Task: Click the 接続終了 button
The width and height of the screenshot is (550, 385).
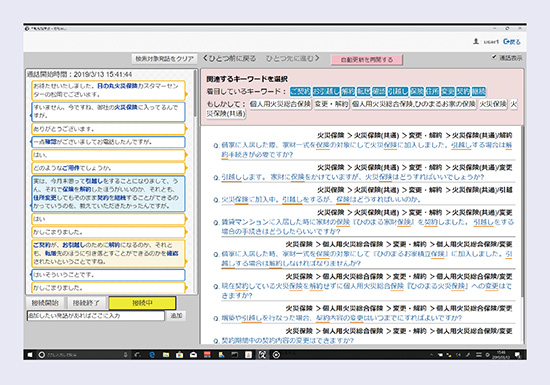Action: click(86, 303)
